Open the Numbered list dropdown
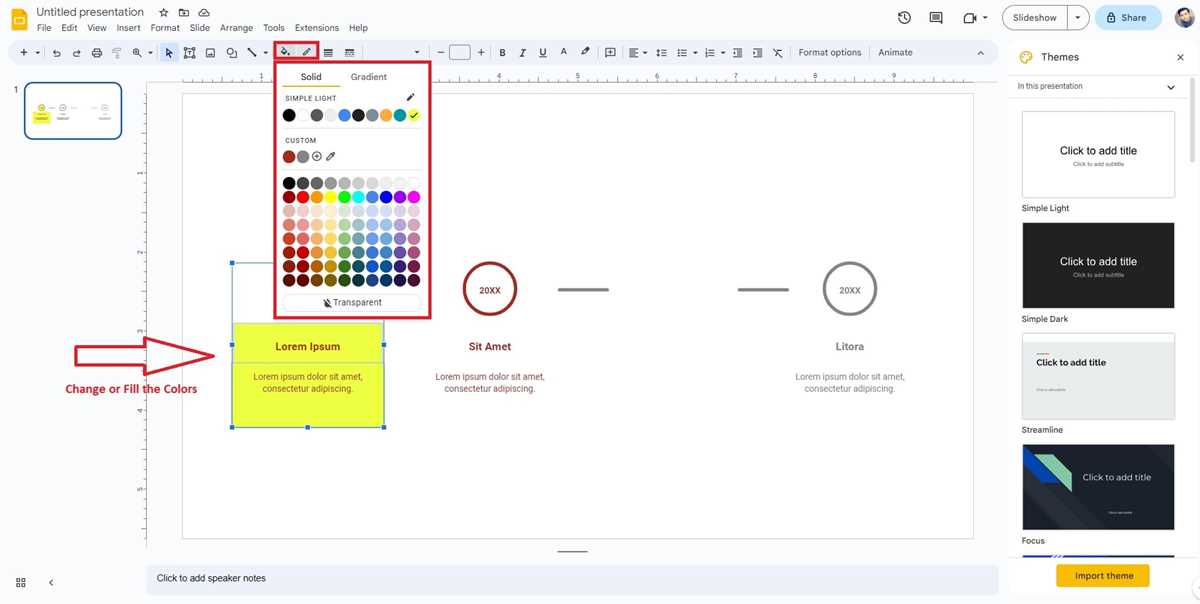1200x604 pixels. click(714, 53)
